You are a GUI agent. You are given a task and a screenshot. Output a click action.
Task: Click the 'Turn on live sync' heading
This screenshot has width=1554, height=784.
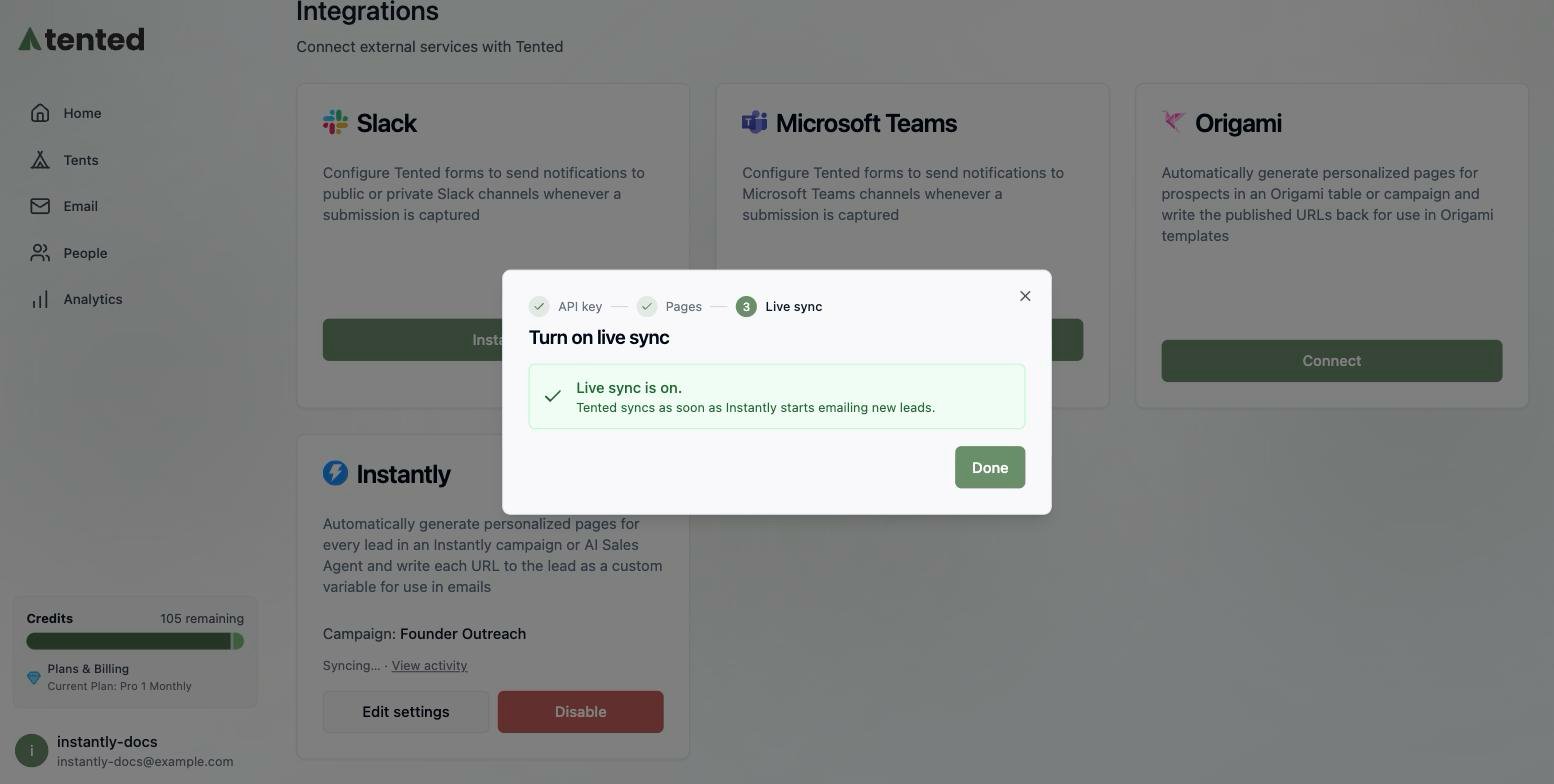599,338
